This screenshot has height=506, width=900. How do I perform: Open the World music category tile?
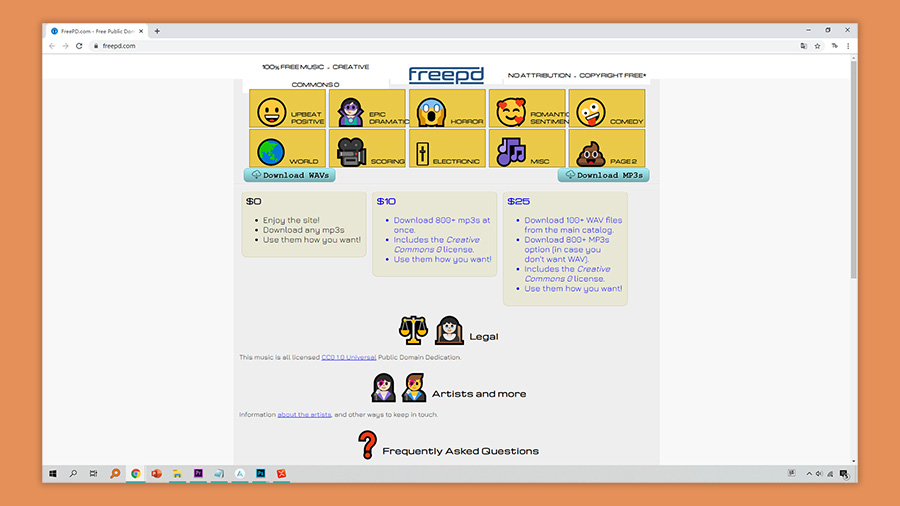tap(288, 148)
